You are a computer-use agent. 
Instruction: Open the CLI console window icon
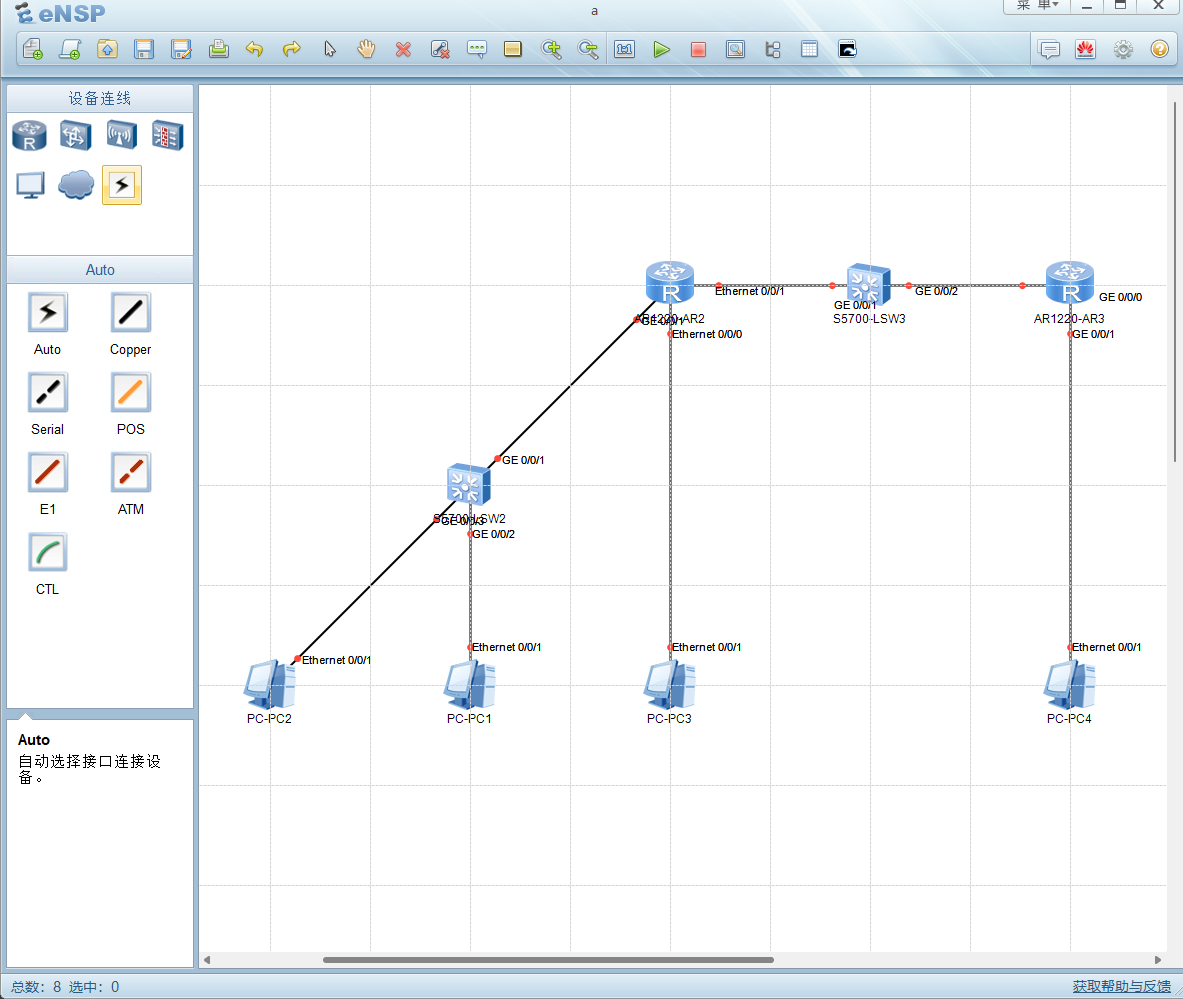click(x=847, y=50)
